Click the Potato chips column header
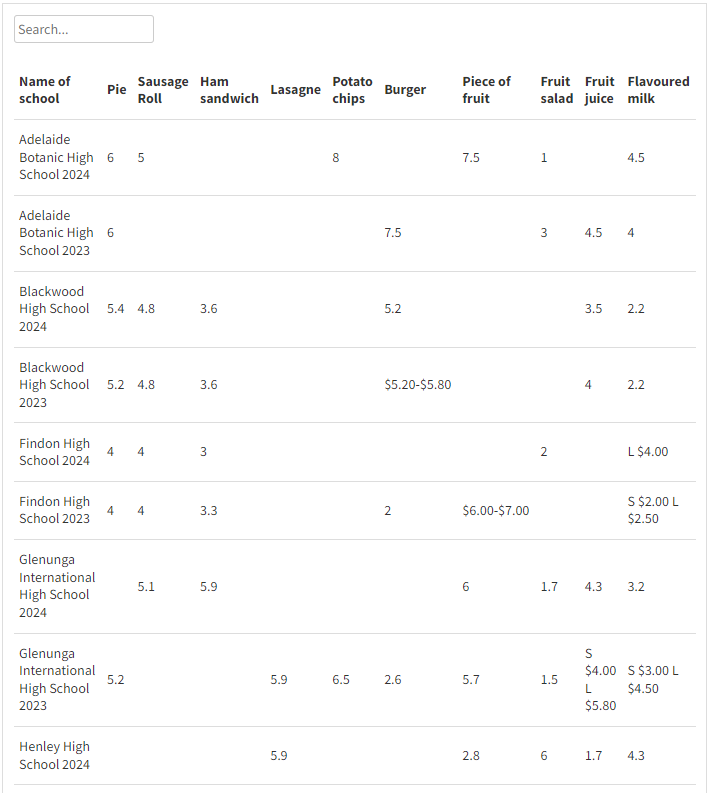This screenshot has height=793, width=710. pyautogui.click(x=352, y=90)
